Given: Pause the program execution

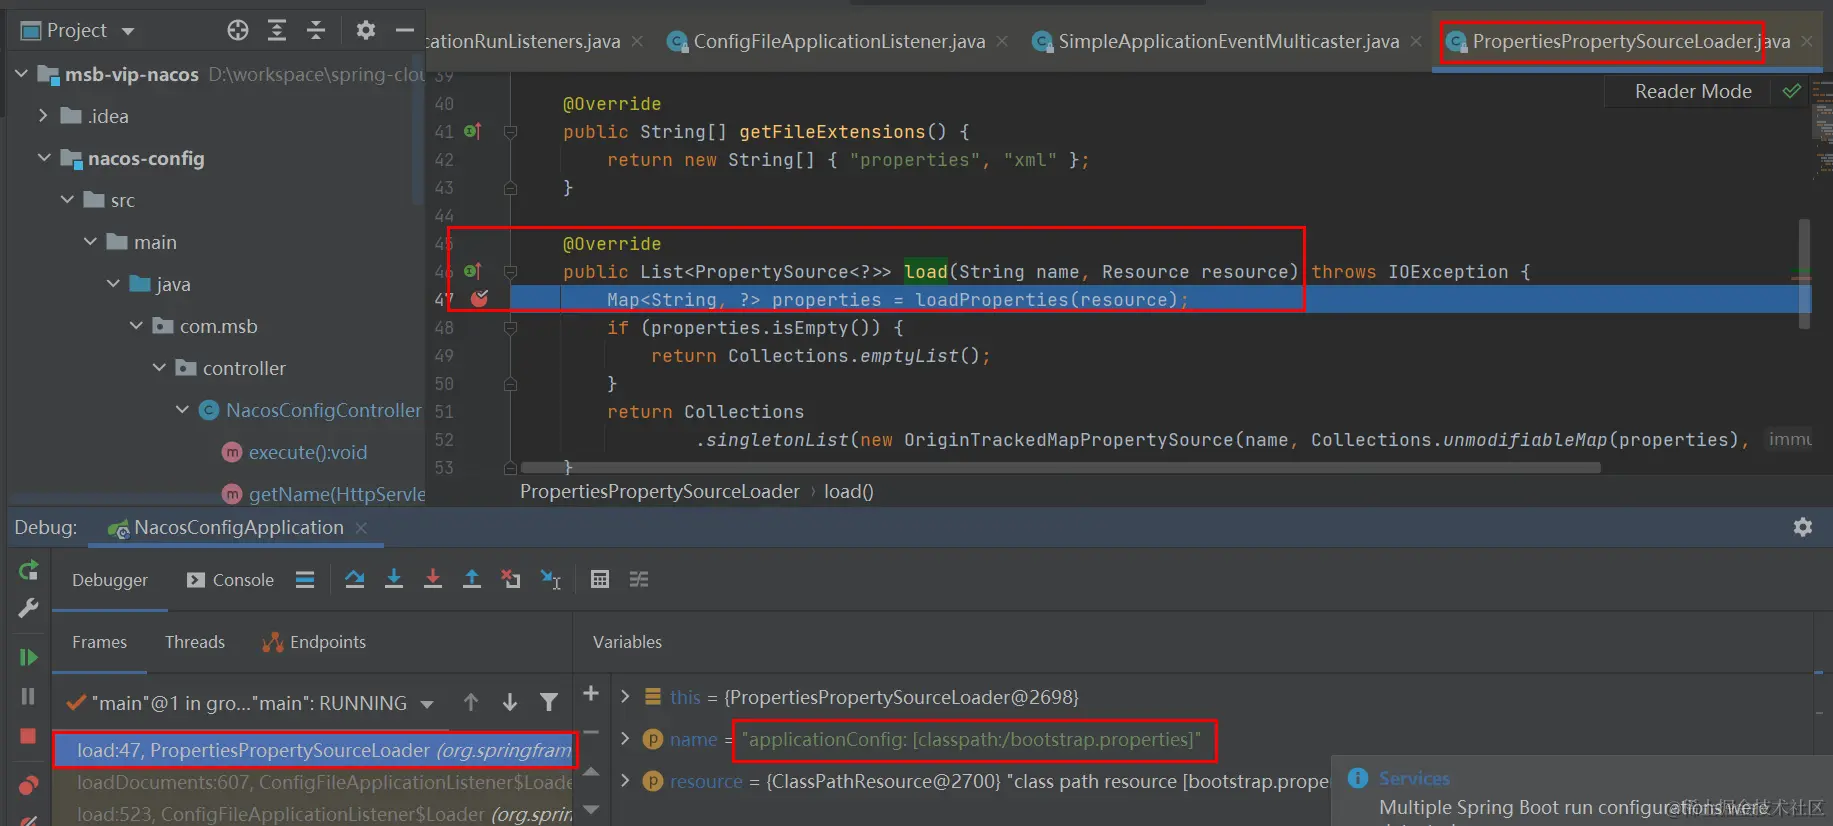Looking at the screenshot, I should coord(28,696).
